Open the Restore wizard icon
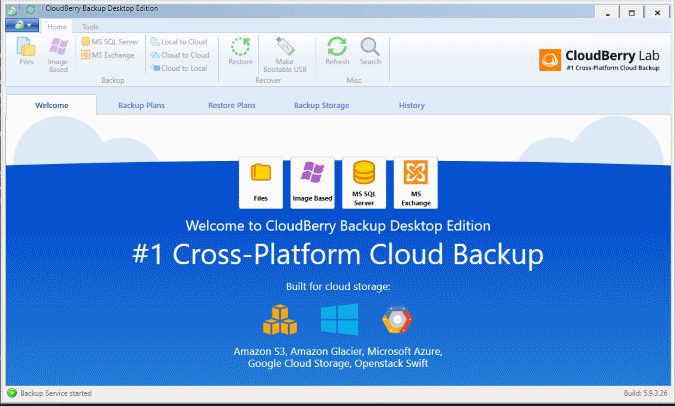The width and height of the screenshot is (675, 406). (x=240, y=51)
